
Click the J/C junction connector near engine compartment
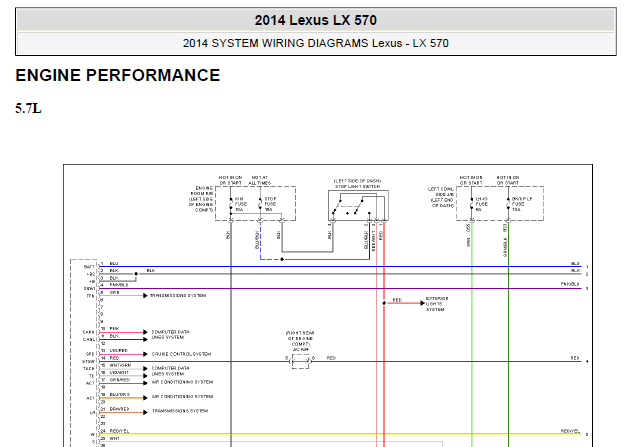click(x=300, y=361)
